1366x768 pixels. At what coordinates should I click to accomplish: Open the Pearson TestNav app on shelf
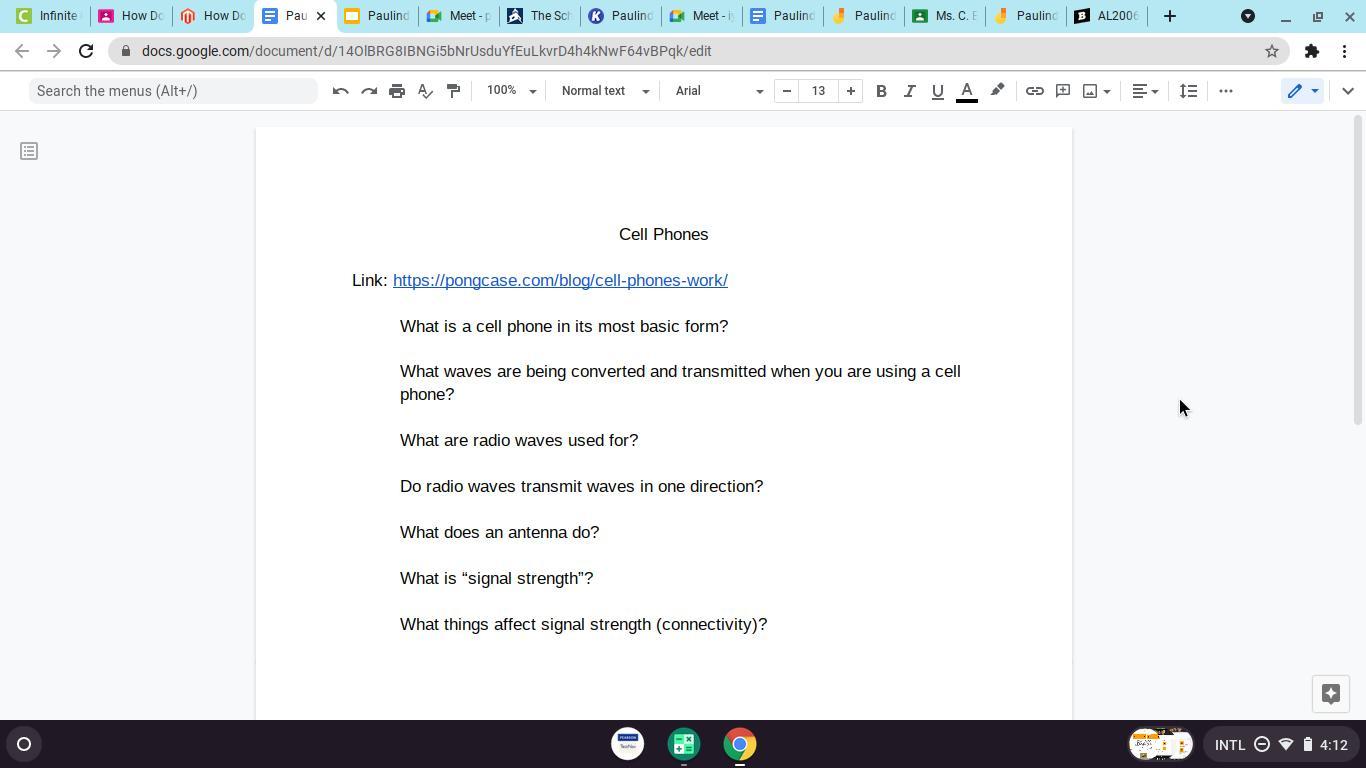(x=628, y=744)
